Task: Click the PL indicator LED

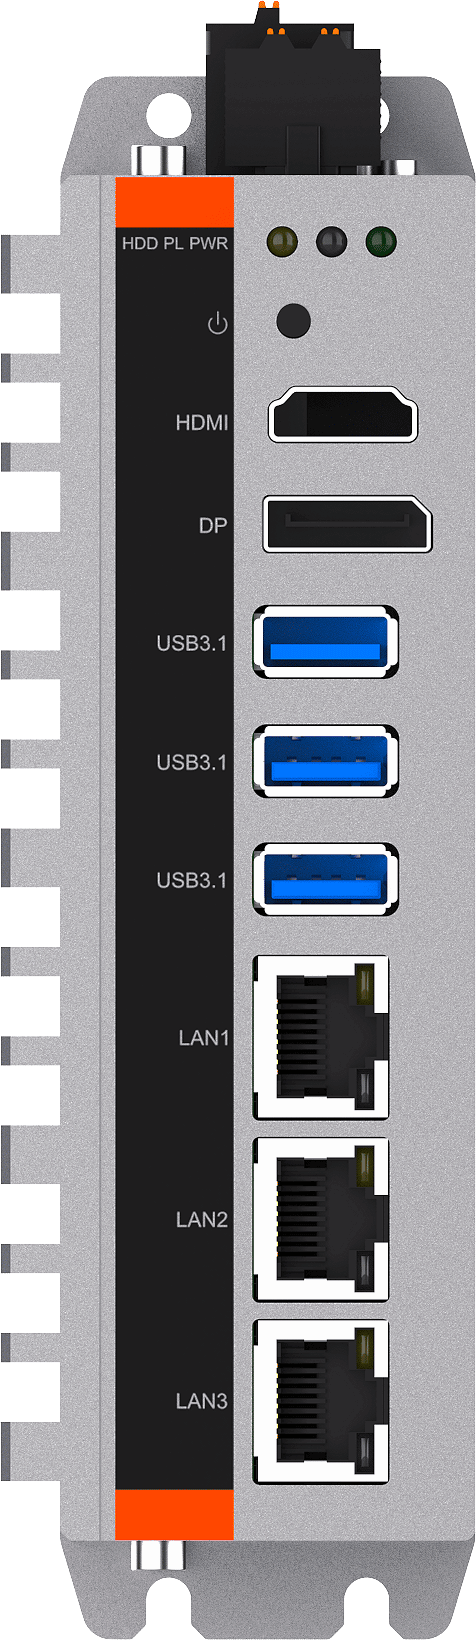Action: point(332,242)
